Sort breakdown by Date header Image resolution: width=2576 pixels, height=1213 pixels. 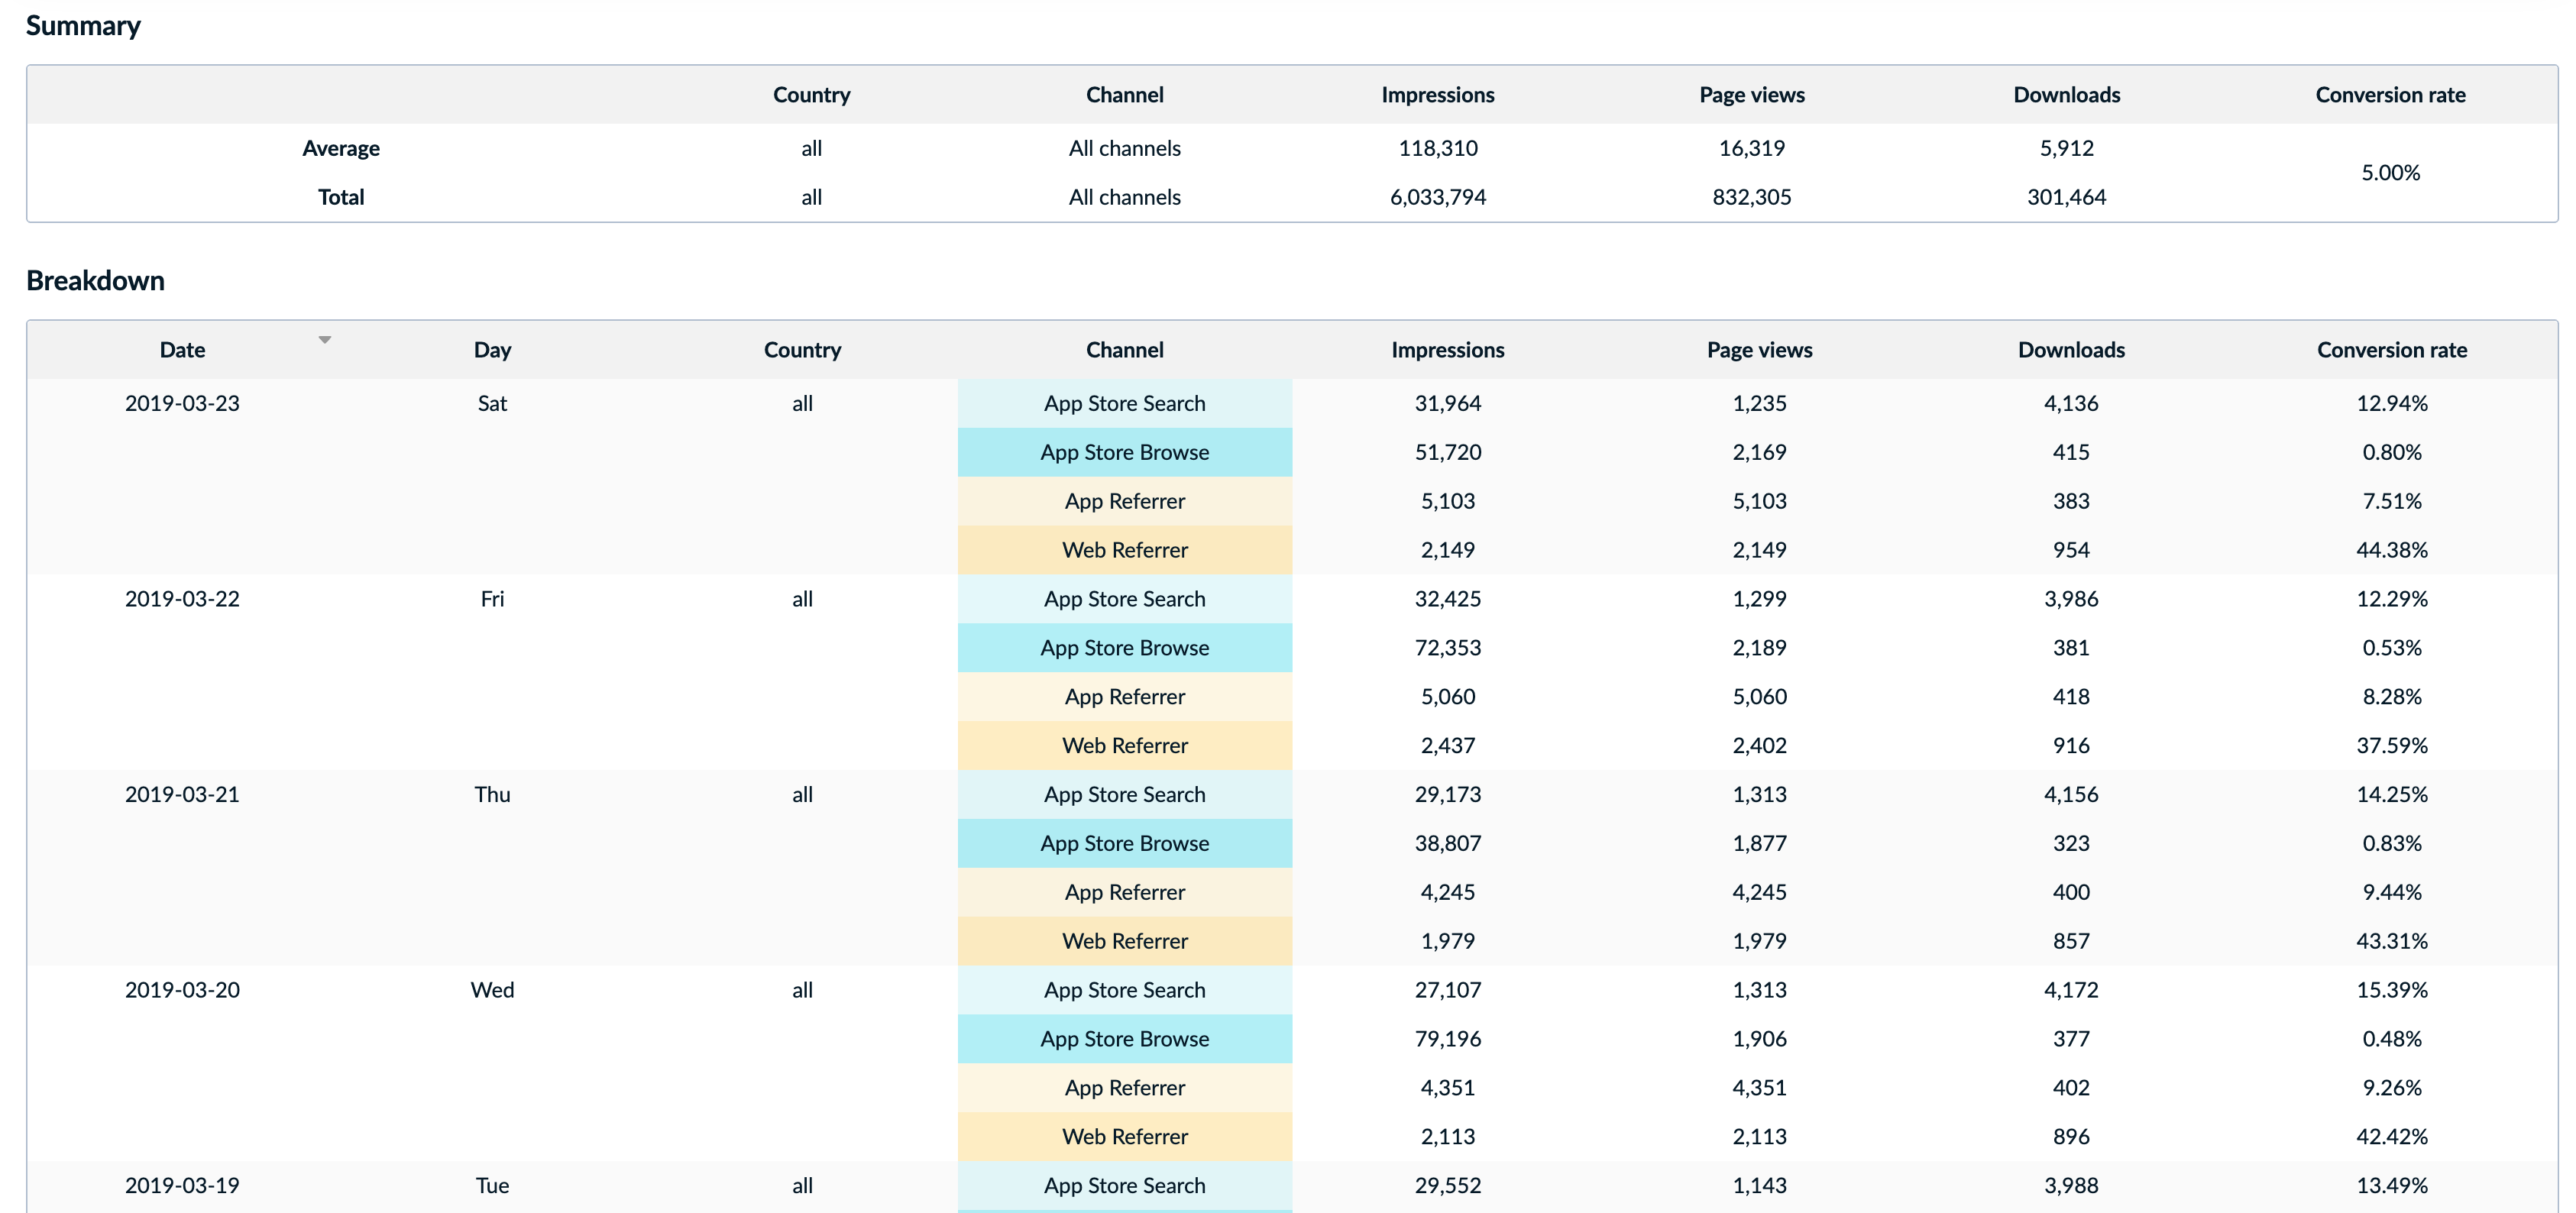(182, 350)
